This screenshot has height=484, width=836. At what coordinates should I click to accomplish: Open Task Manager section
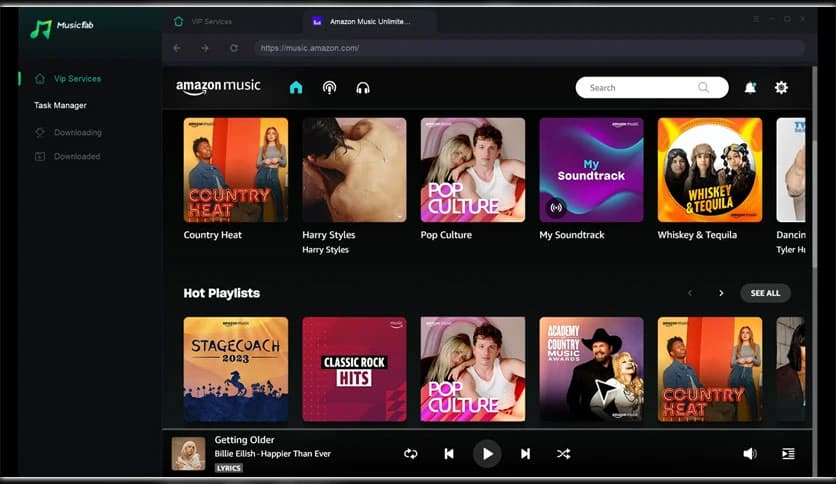click(x=60, y=106)
